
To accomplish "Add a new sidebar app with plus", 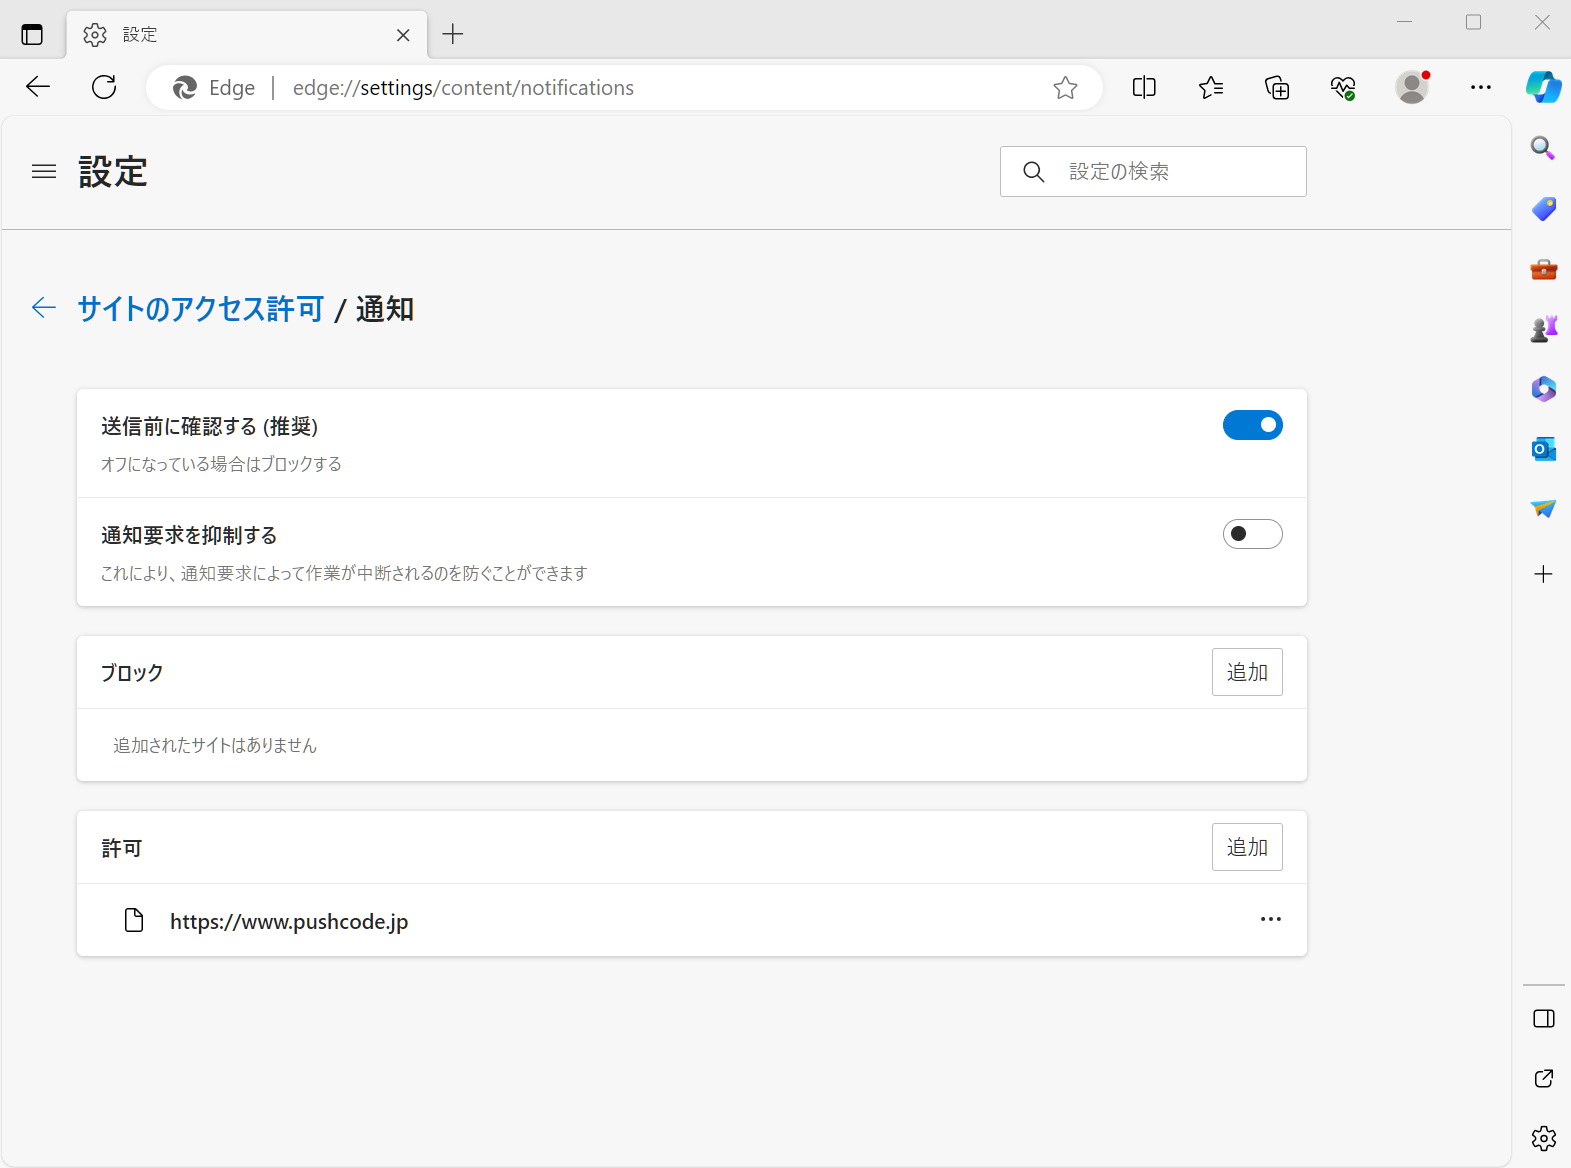I will coord(1543,574).
